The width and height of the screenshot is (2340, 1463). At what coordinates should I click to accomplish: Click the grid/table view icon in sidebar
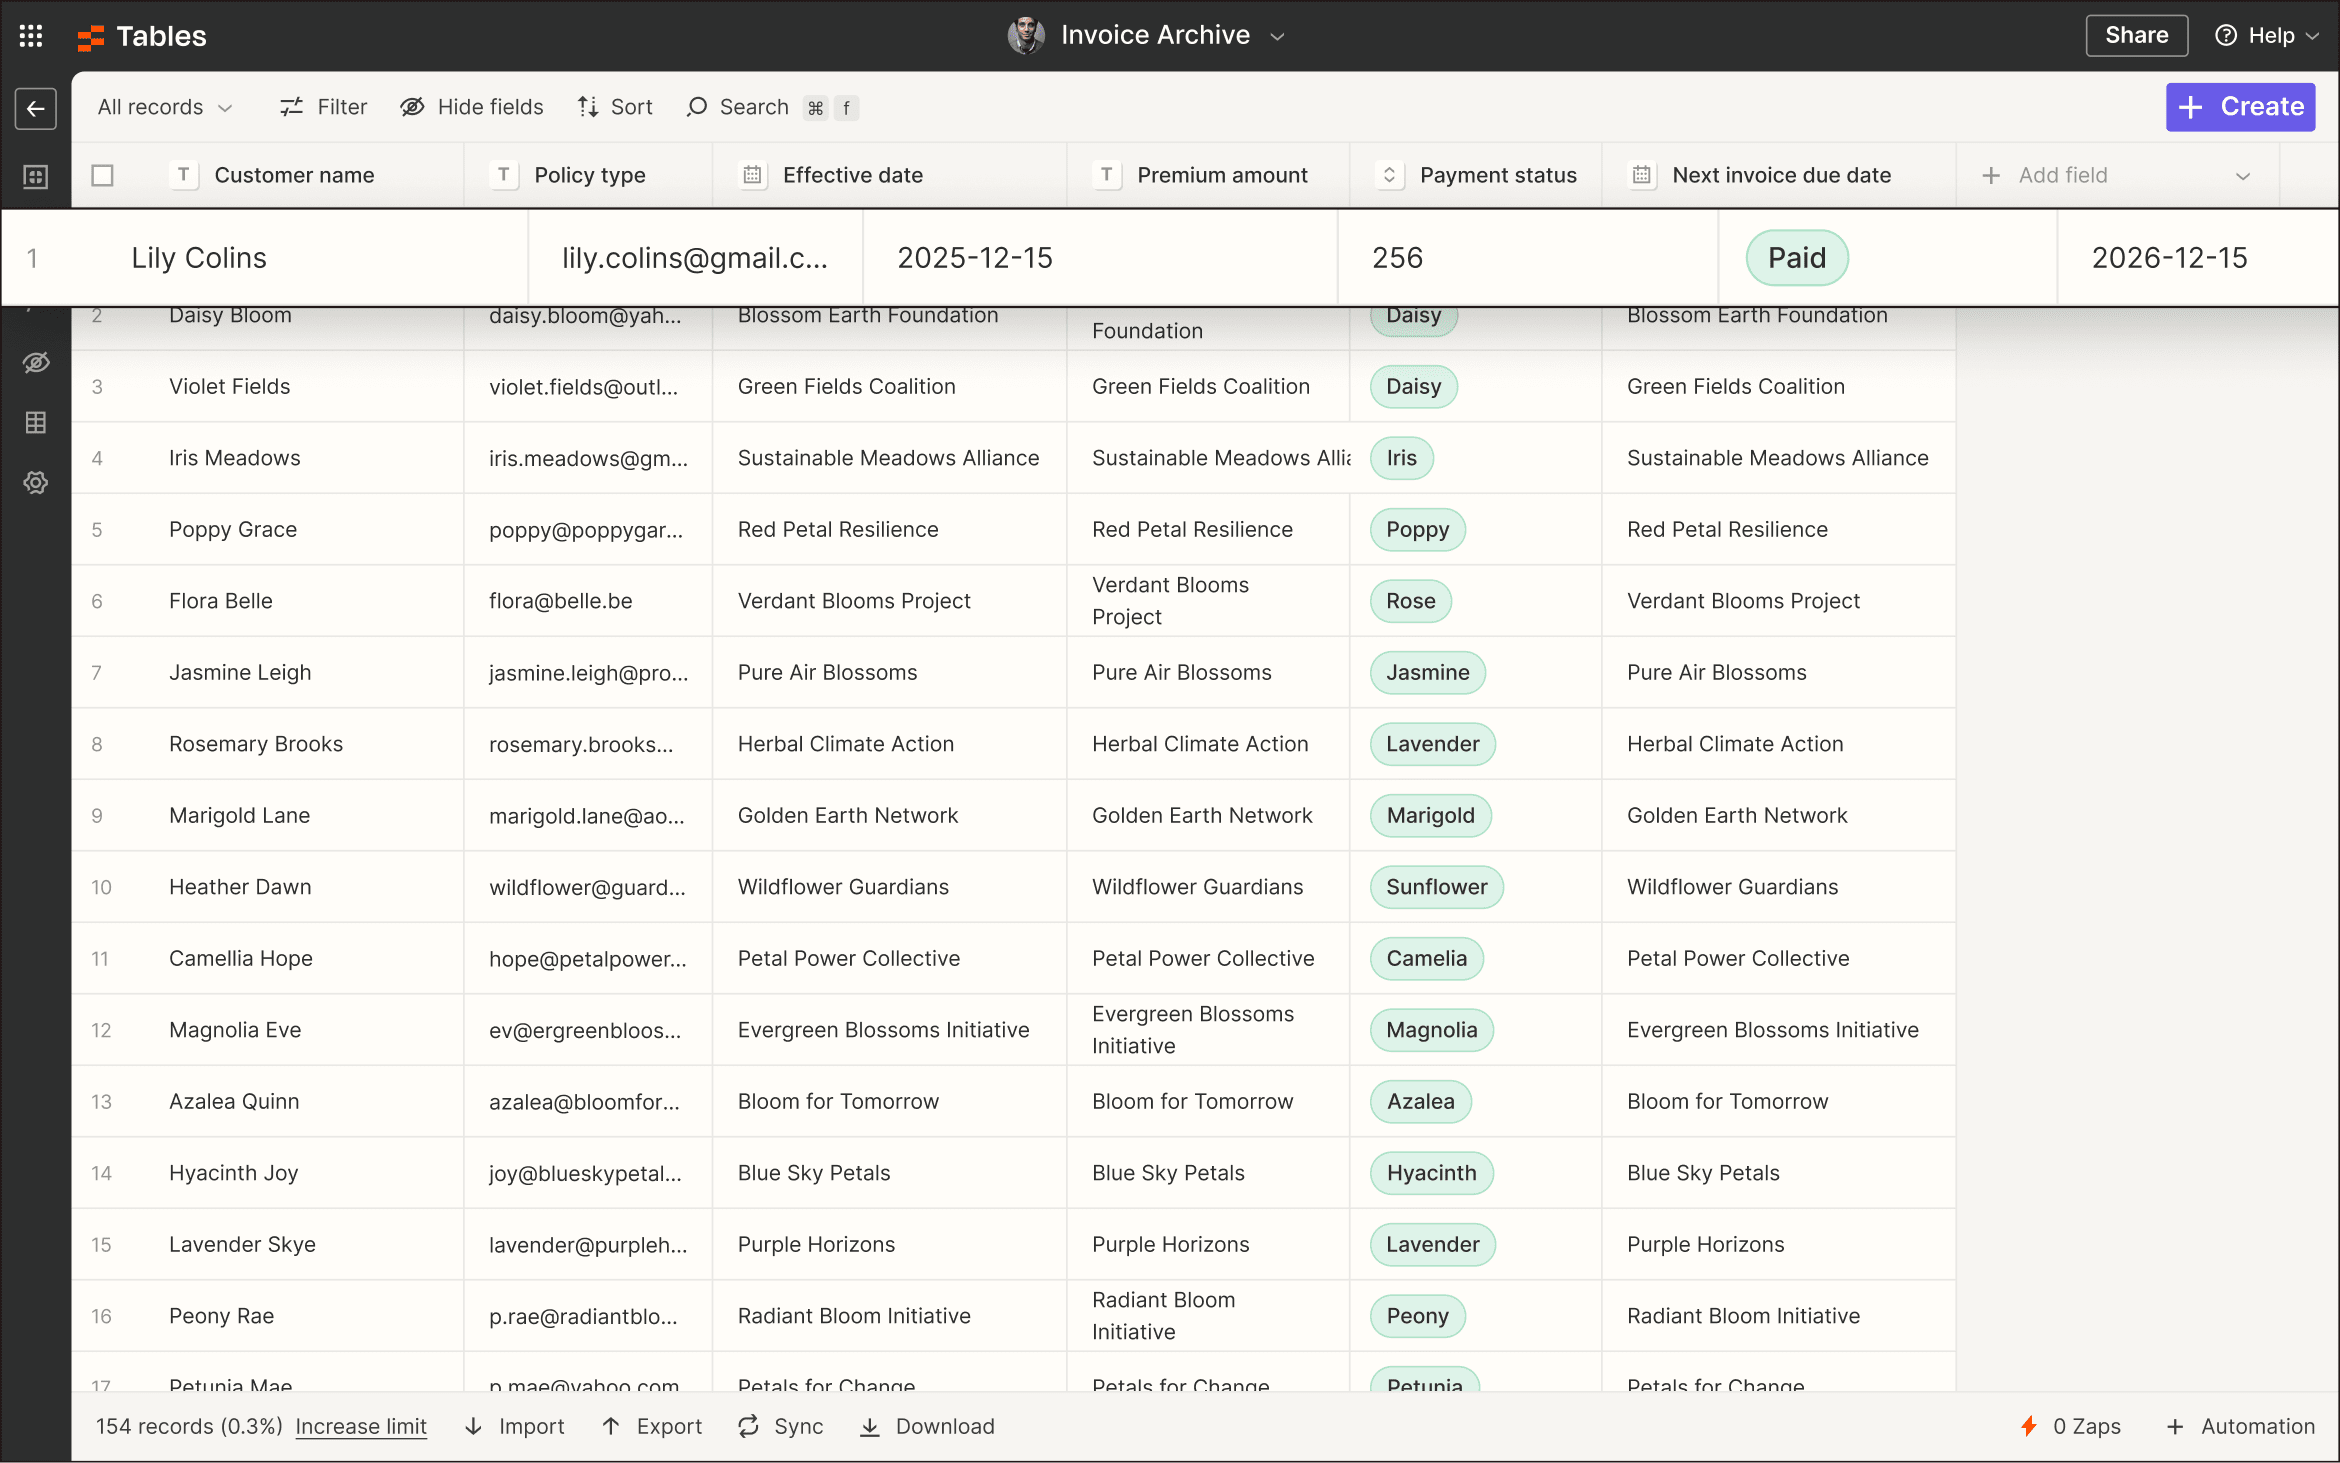[35, 421]
